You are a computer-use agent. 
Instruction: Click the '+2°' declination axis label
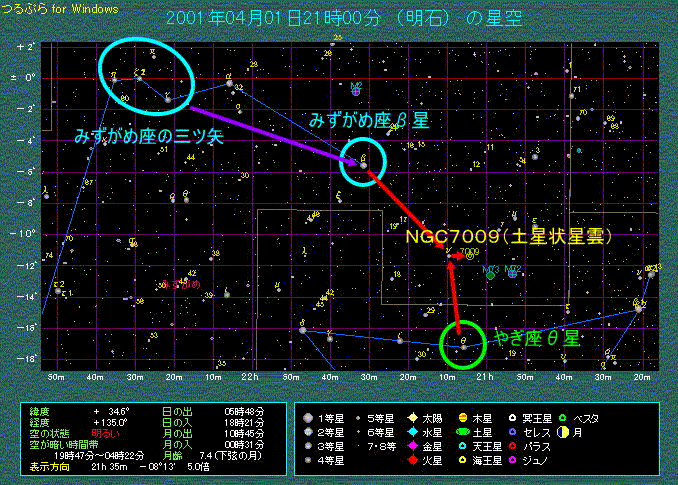(x=25, y=47)
